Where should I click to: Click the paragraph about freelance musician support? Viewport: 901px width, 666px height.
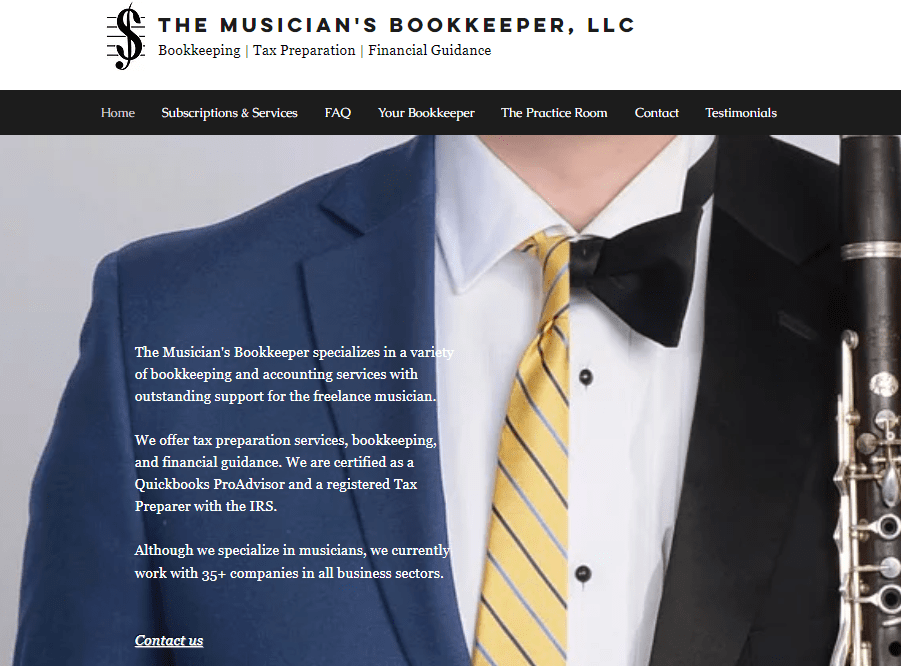click(294, 374)
